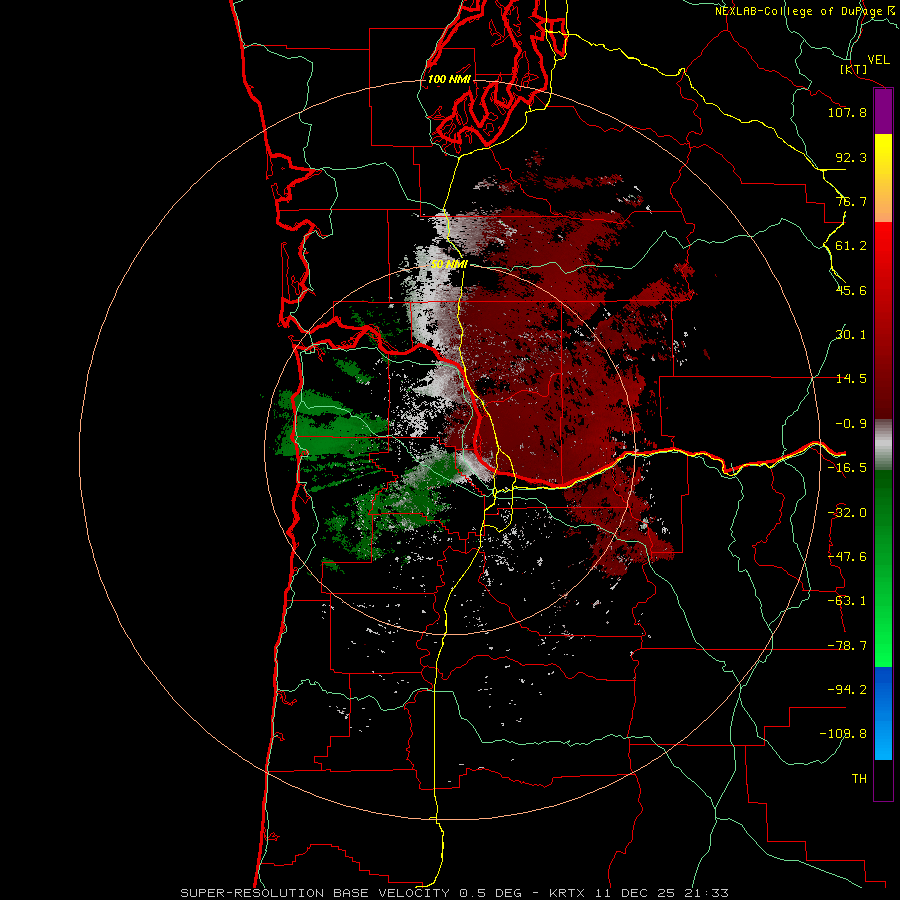
Task: Select the 92.3 velocity scale value
Action: click(x=851, y=157)
